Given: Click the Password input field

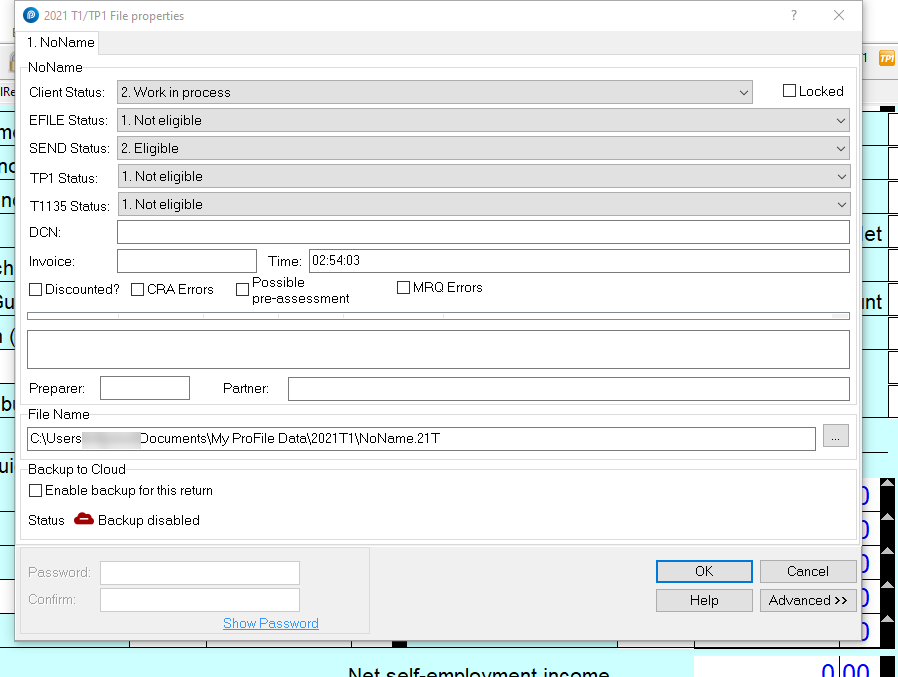Looking at the screenshot, I should (x=200, y=573).
